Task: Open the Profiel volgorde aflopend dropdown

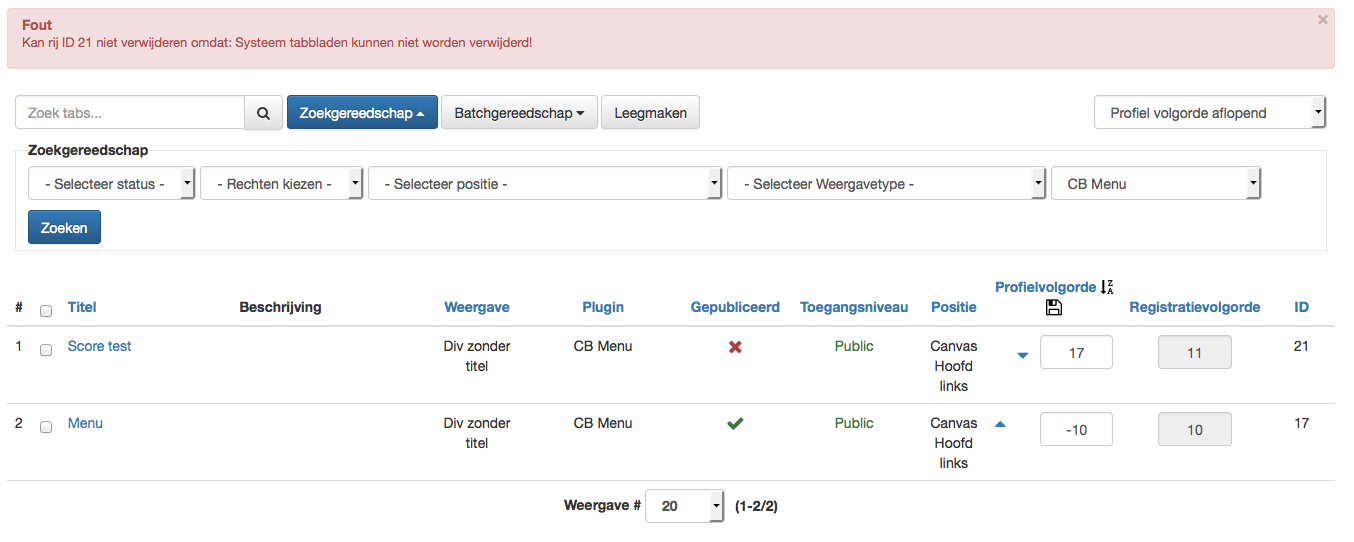Action: click(1210, 113)
